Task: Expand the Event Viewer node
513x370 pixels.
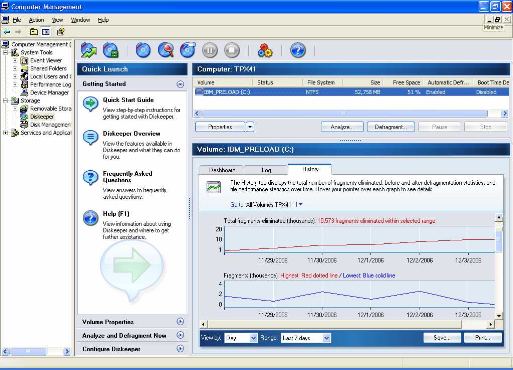Action: (x=15, y=61)
